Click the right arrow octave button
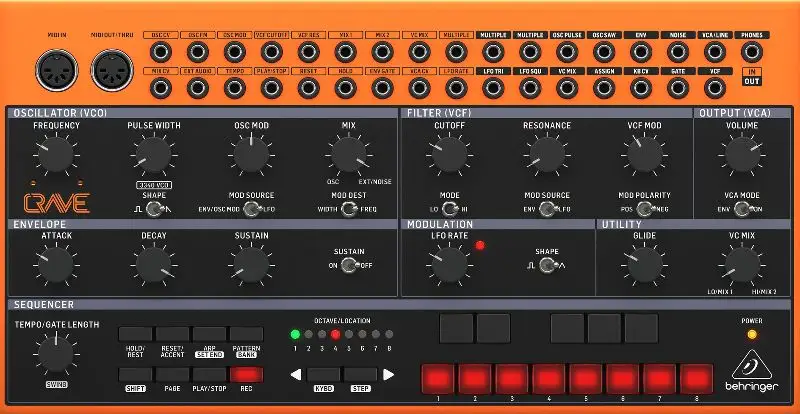 389,375
